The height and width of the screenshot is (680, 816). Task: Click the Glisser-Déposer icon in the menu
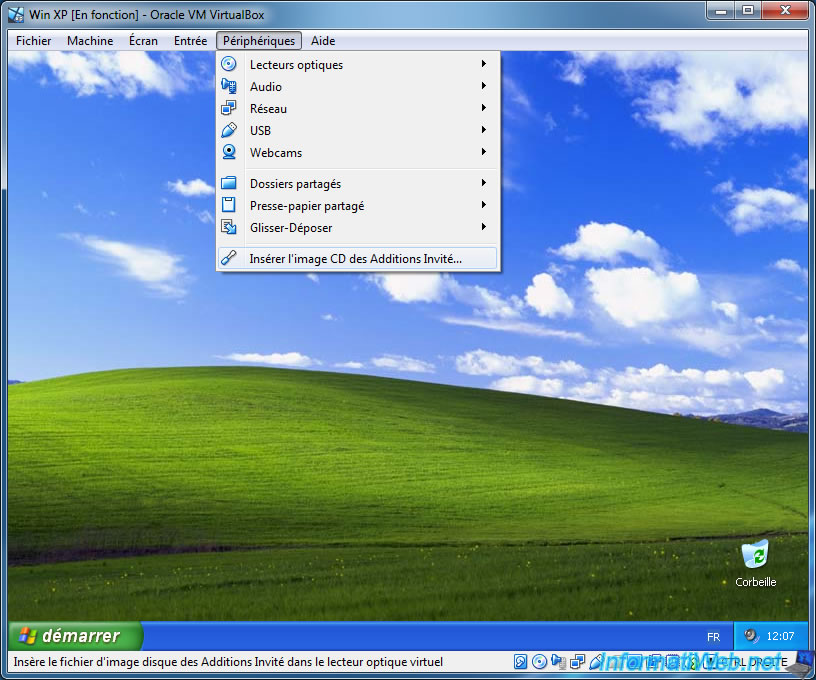228,227
